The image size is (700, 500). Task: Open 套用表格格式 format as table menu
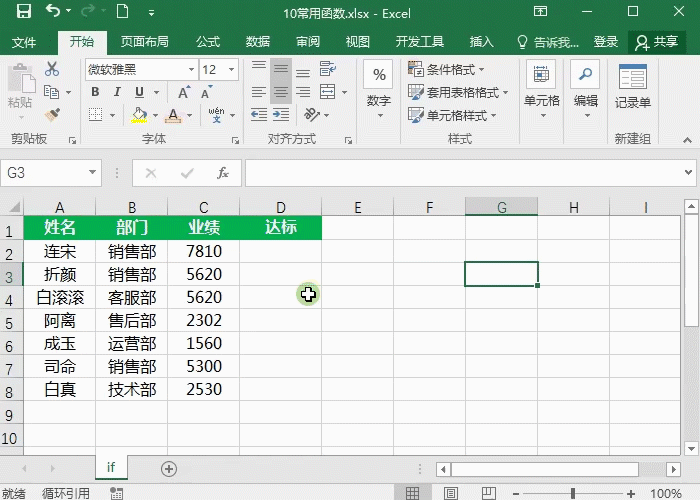point(458,92)
